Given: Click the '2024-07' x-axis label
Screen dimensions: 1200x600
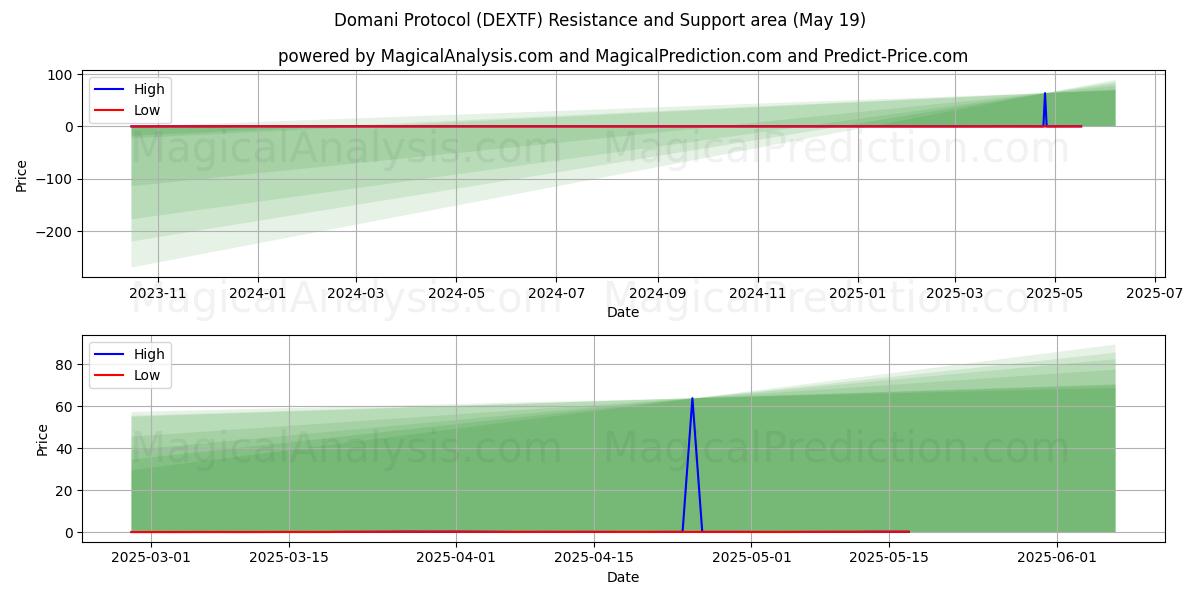Looking at the screenshot, I should 556,293.
